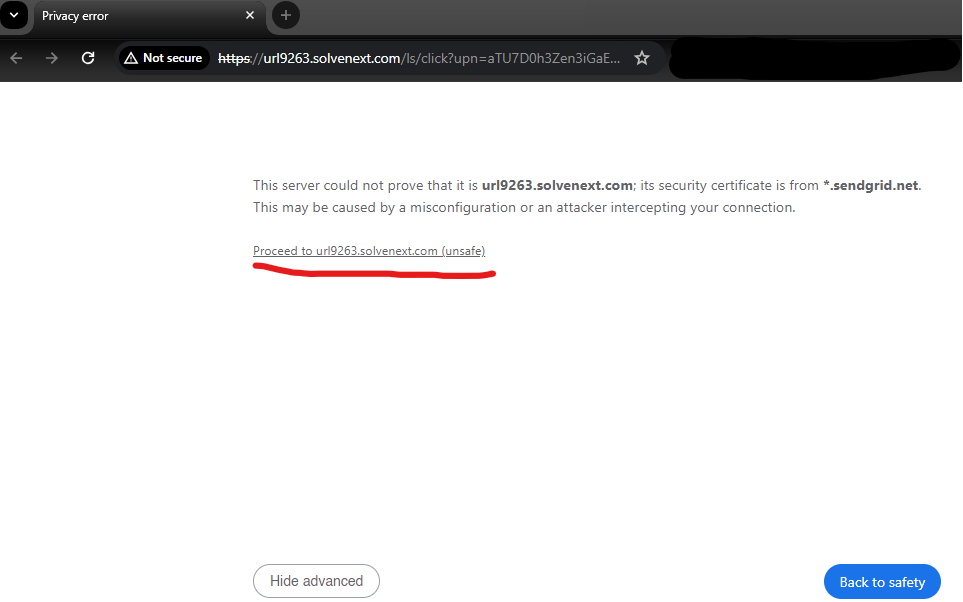Bookmark this page with star icon
The height and width of the screenshot is (602, 963).
[x=642, y=58]
